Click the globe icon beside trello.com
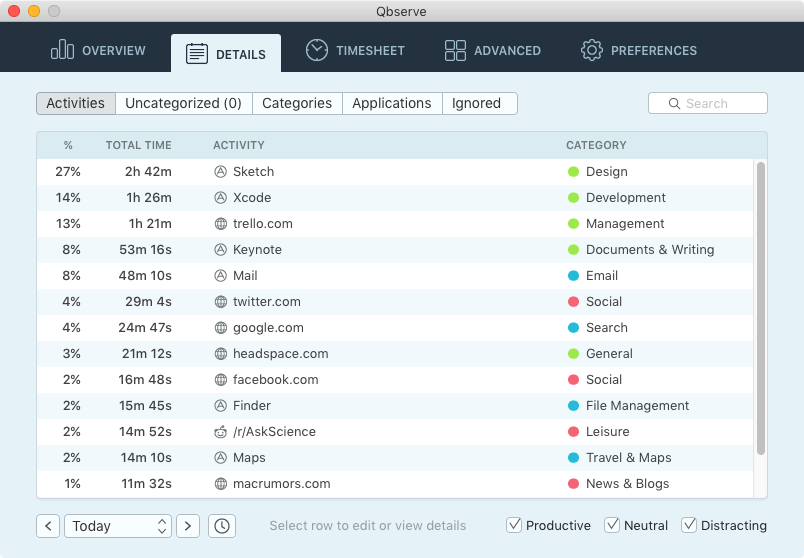Image resolution: width=804 pixels, height=558 pixels. (220, 224)
